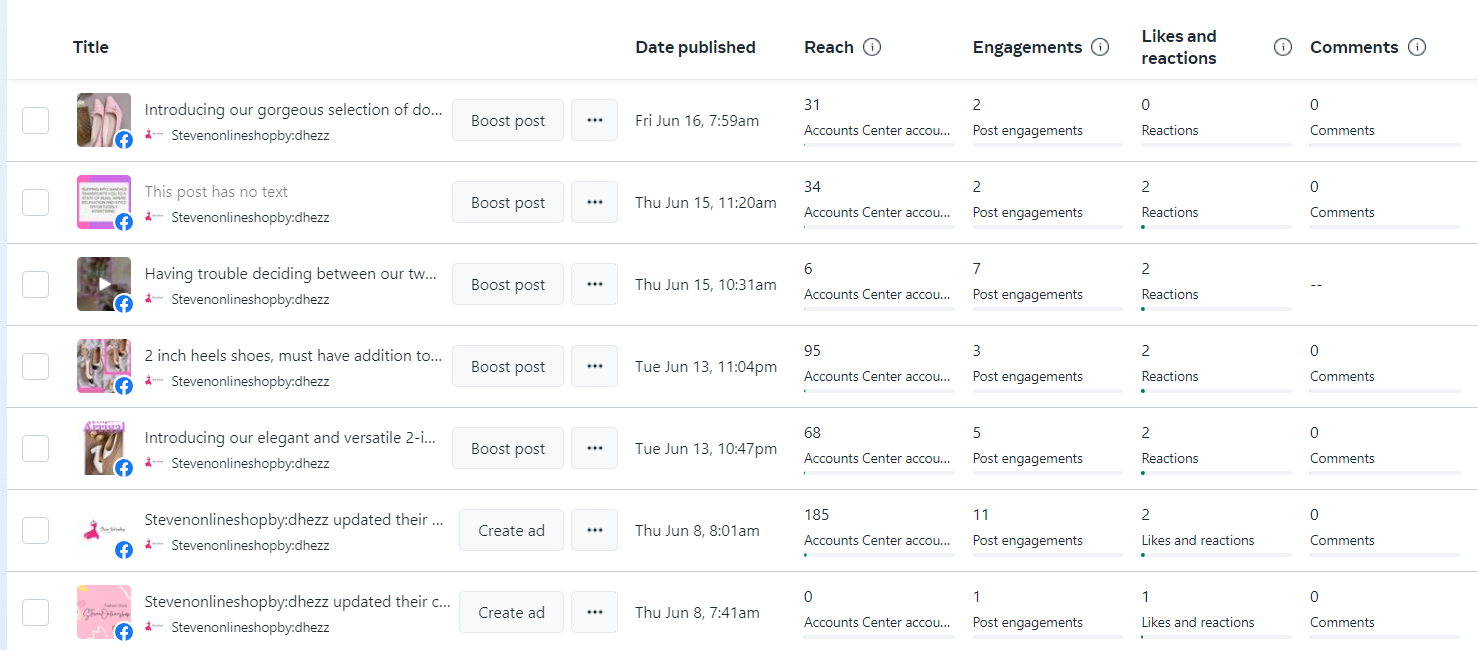Tick the checkbox for 'This post has no text'
Screen dimensions: 1478x650
pos(36,202)
